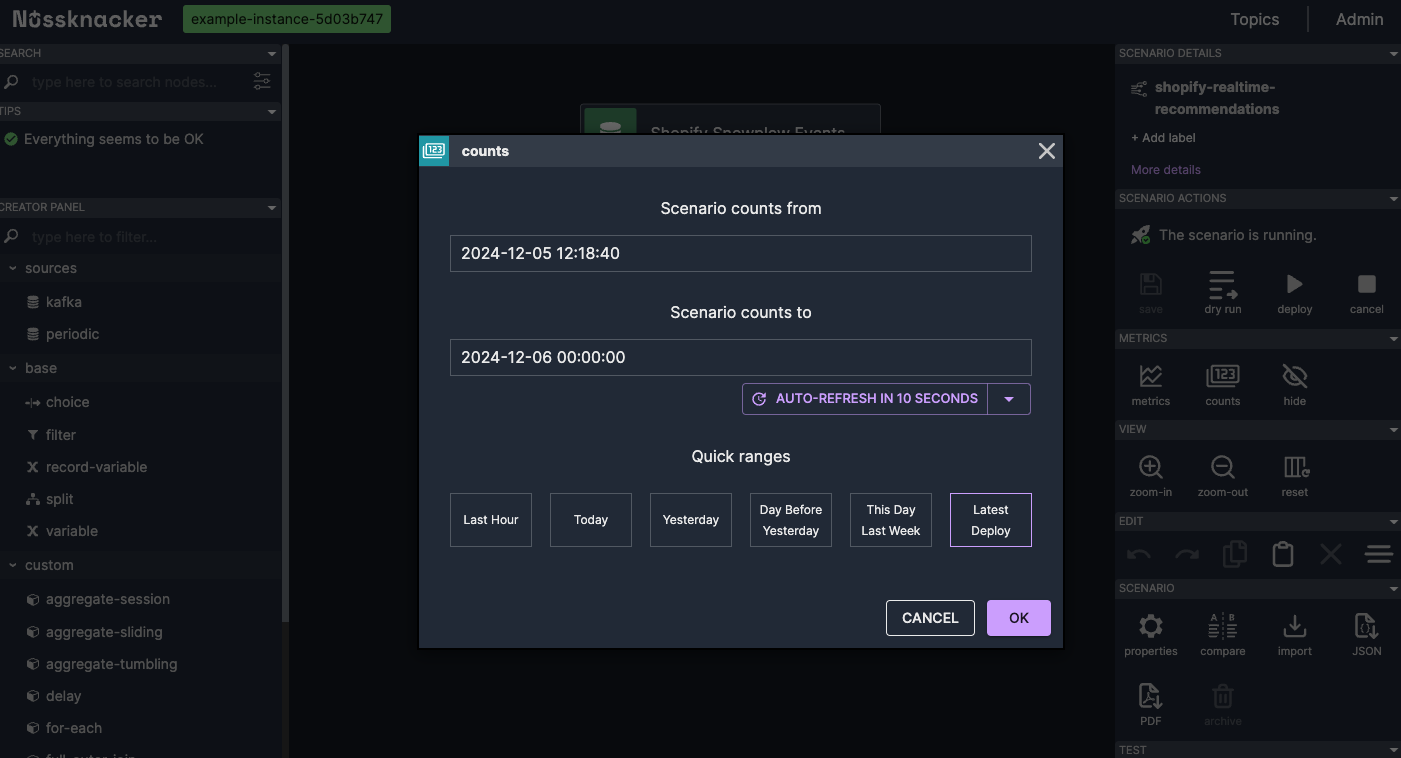This screenshot has width=1401, height=758.
Task: Open the auto-refresh interval dropdown arrow
Action: (1009, 399)
